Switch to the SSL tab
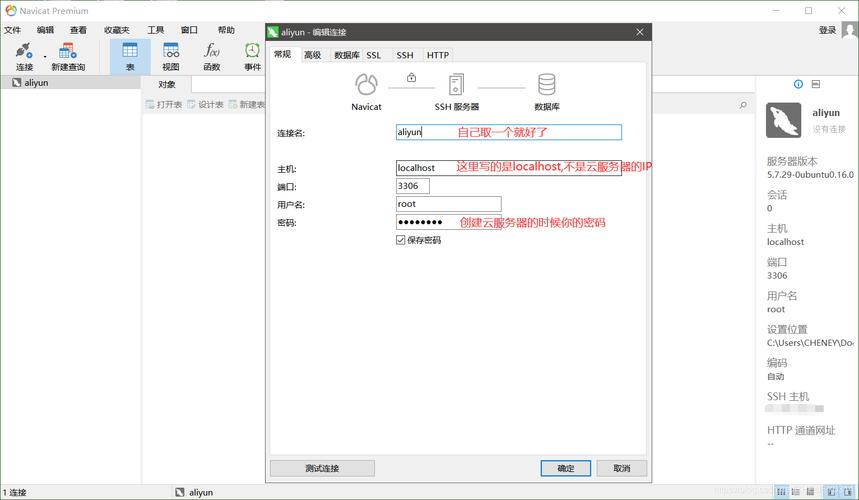This screenshot has width=859, height=500. [374, 55]
